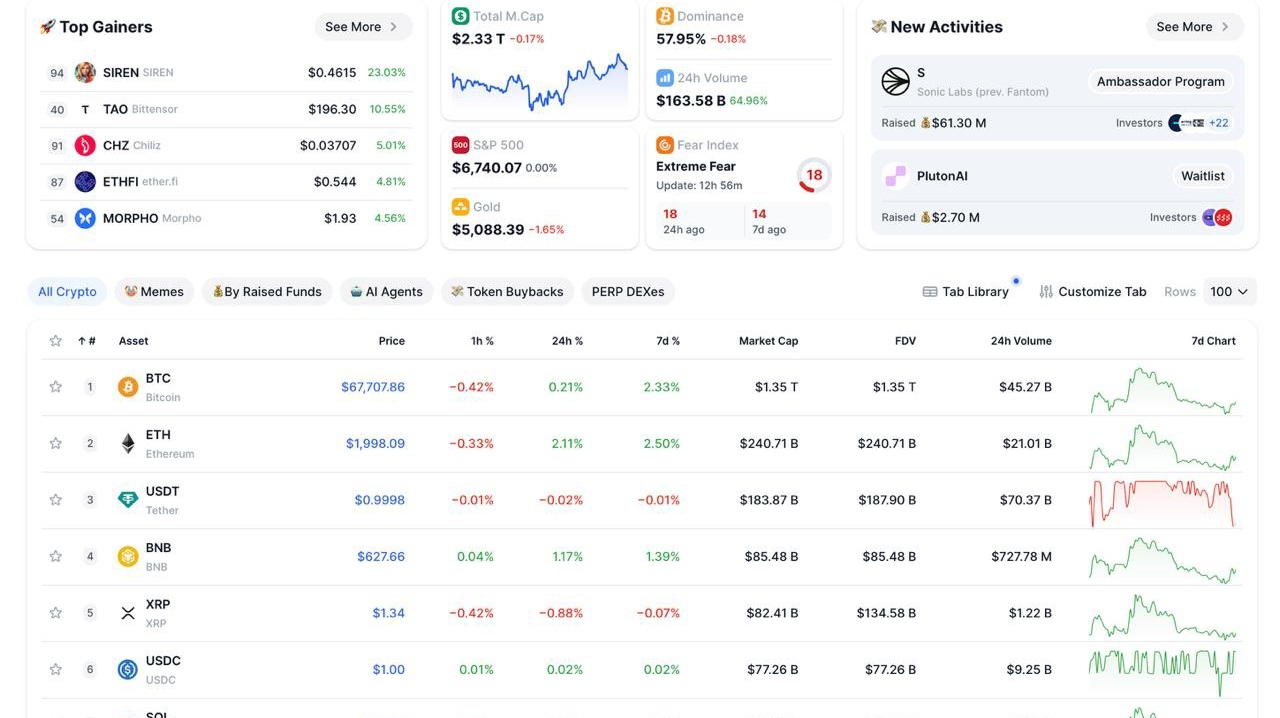
Task: Sort table by 24h Volume column
Action: click(x=1021, y=341)
